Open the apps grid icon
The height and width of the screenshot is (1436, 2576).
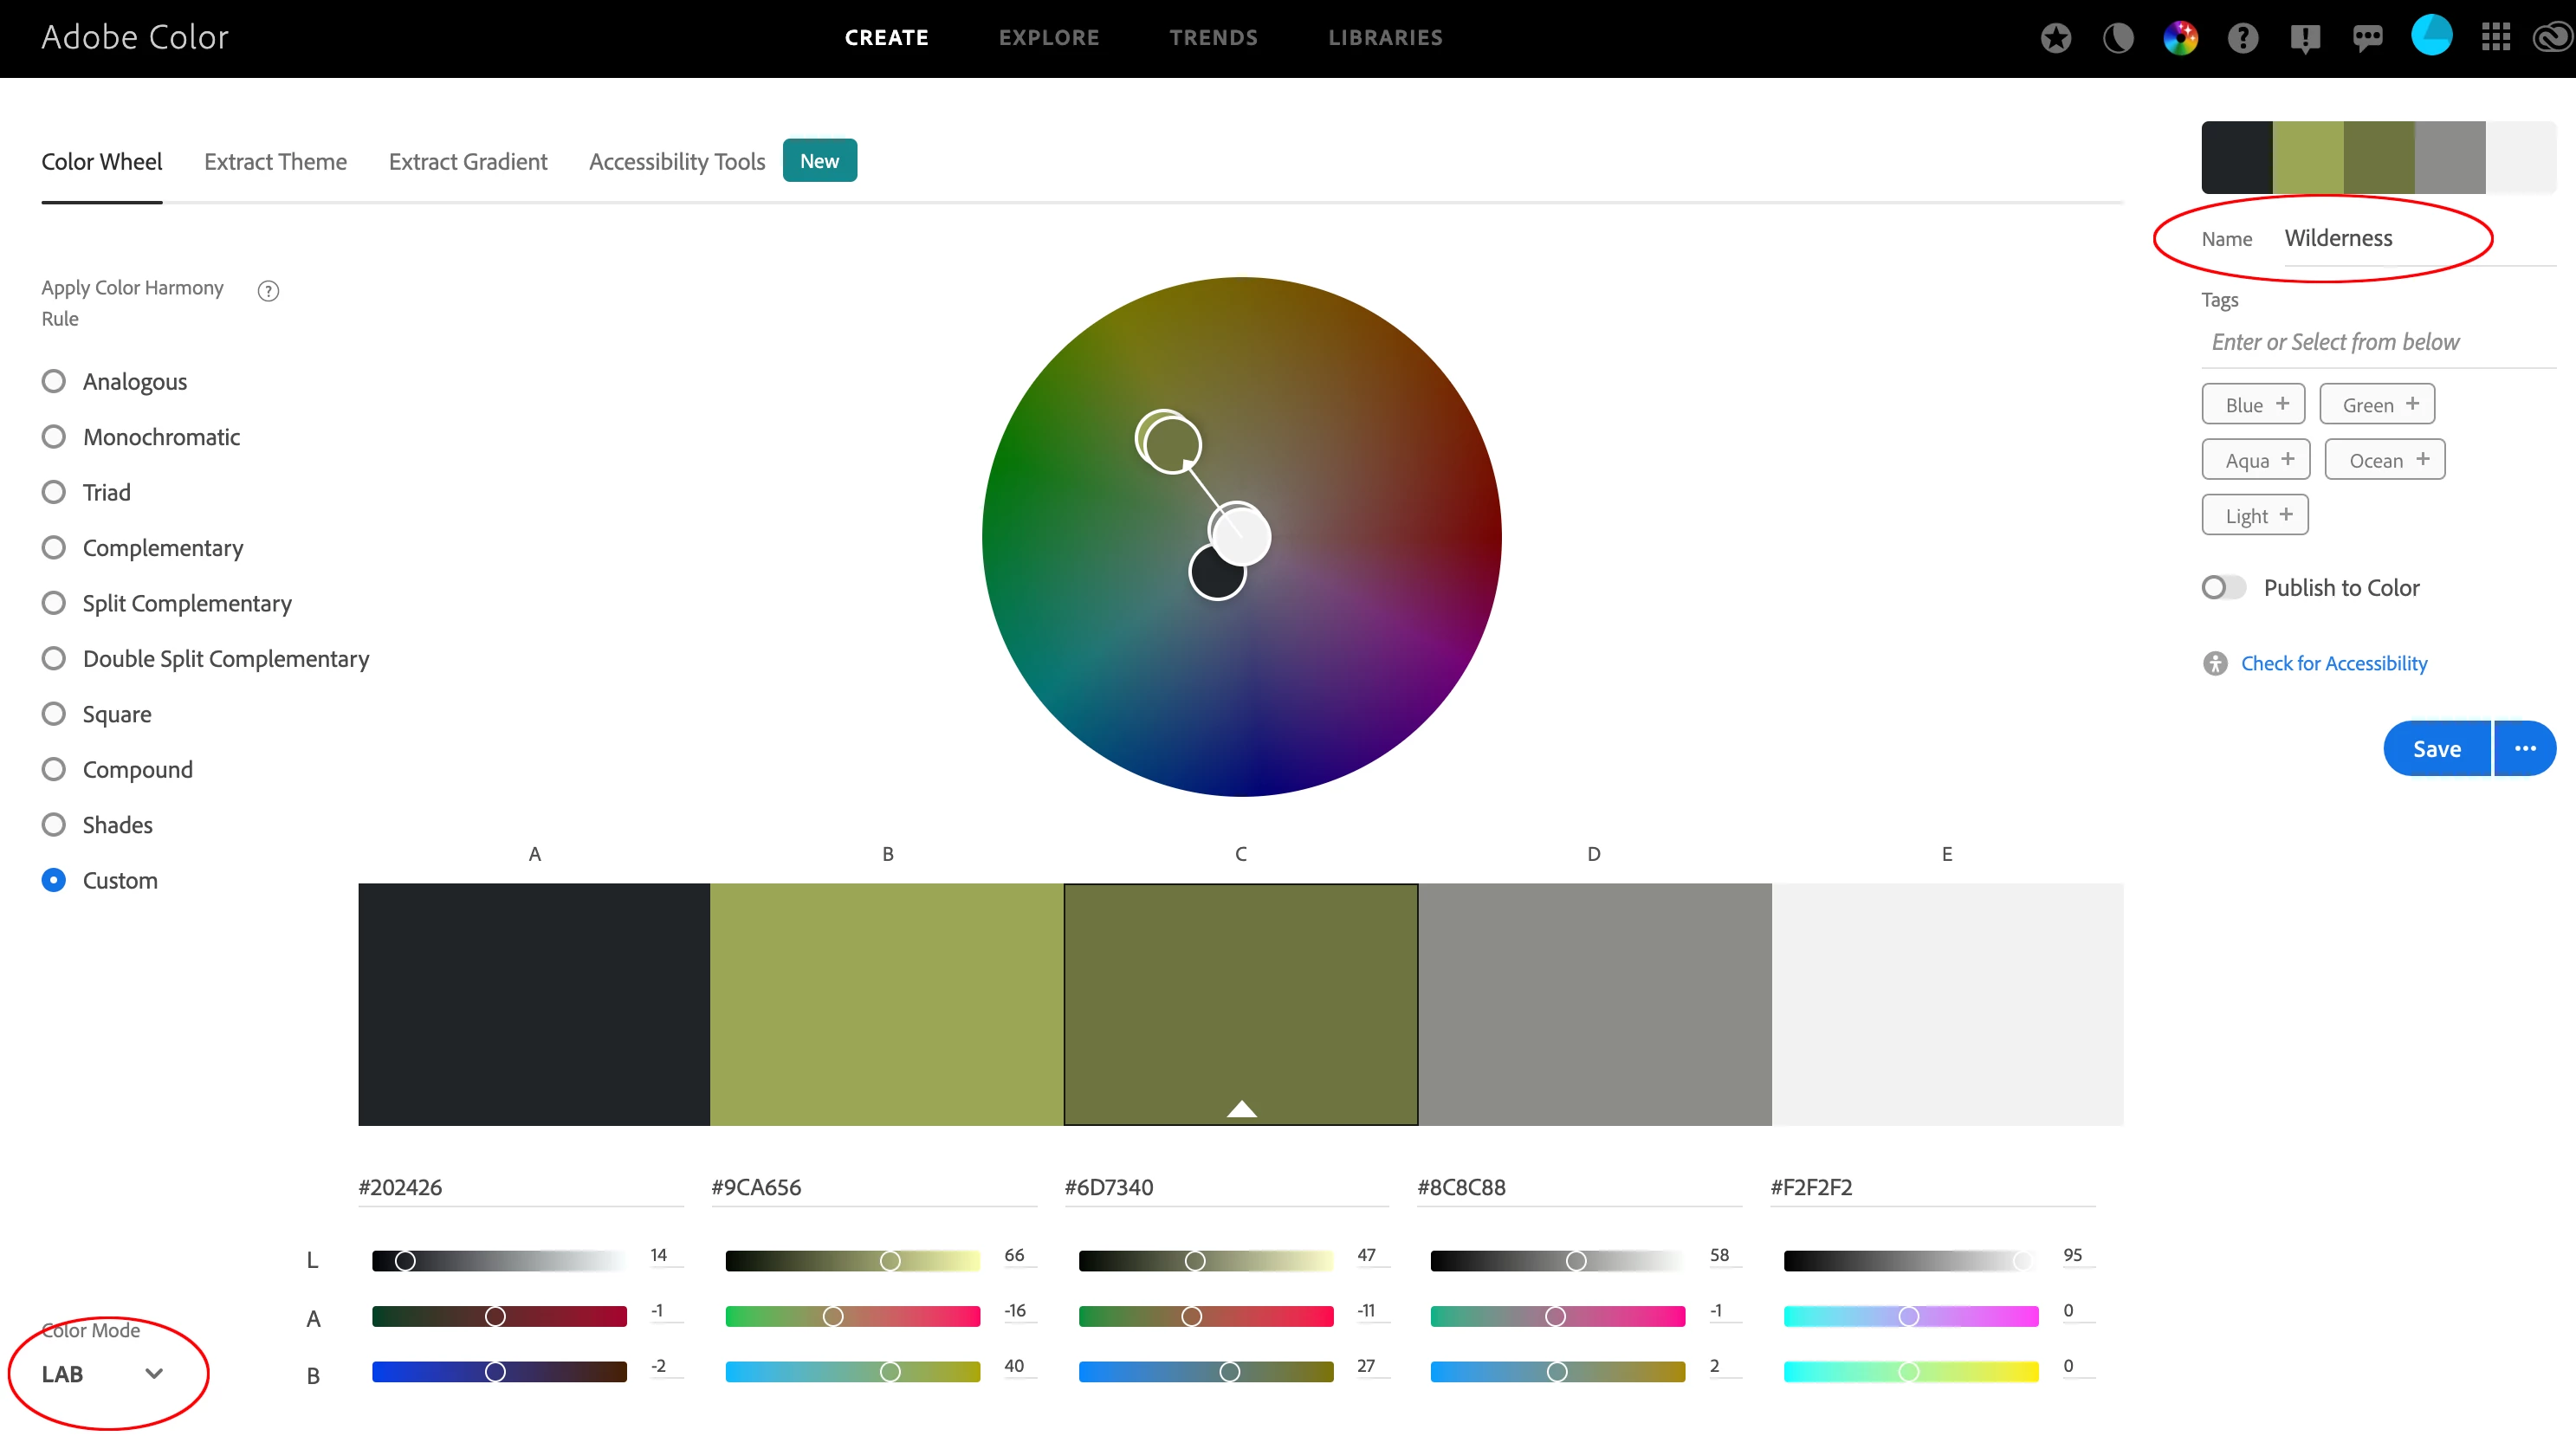[2495, 38]
